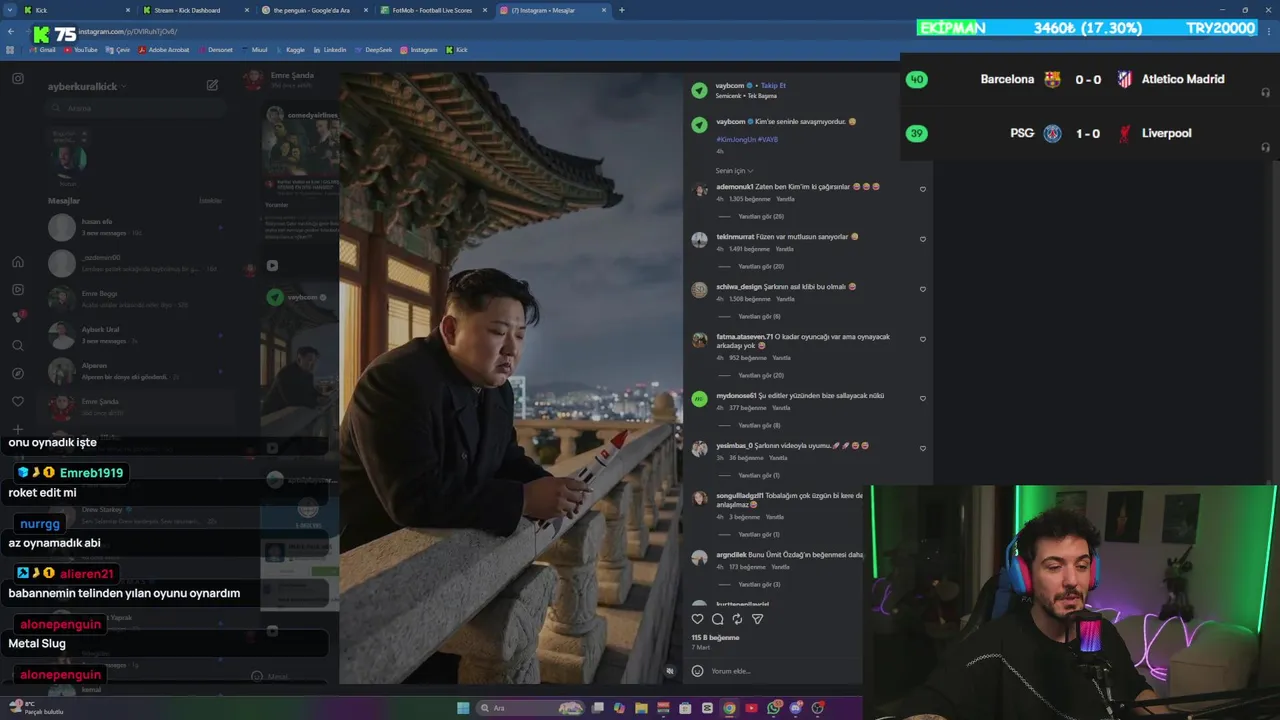Click the Windows Start button
The image size is (1280, 720).
click(463, 708)
